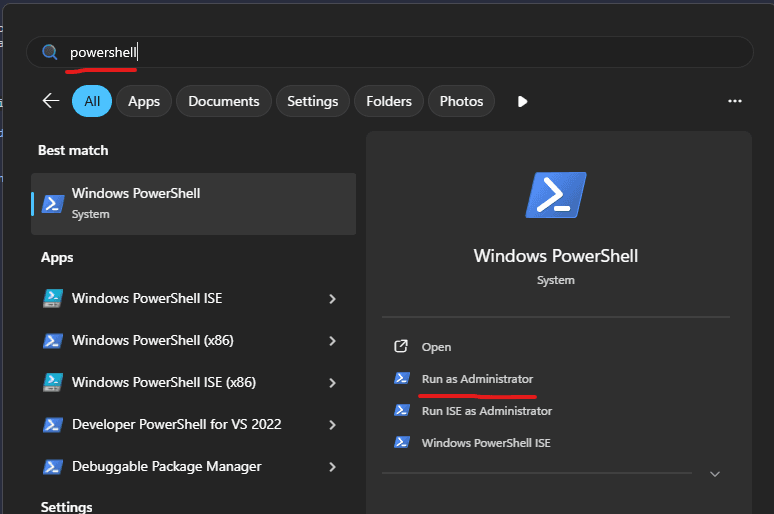Click the Windows PowerShell ISE icon

pos(53,299)
